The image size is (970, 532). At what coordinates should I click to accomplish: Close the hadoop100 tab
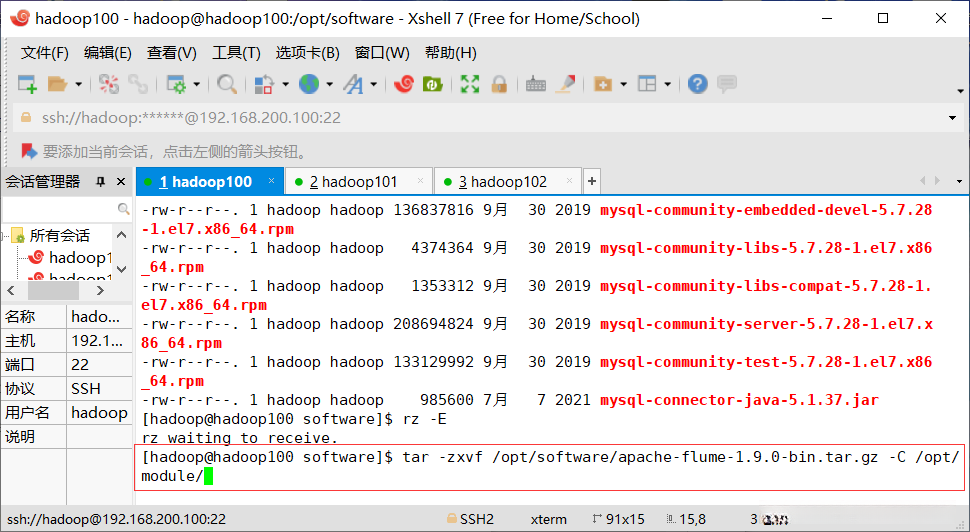271,181
